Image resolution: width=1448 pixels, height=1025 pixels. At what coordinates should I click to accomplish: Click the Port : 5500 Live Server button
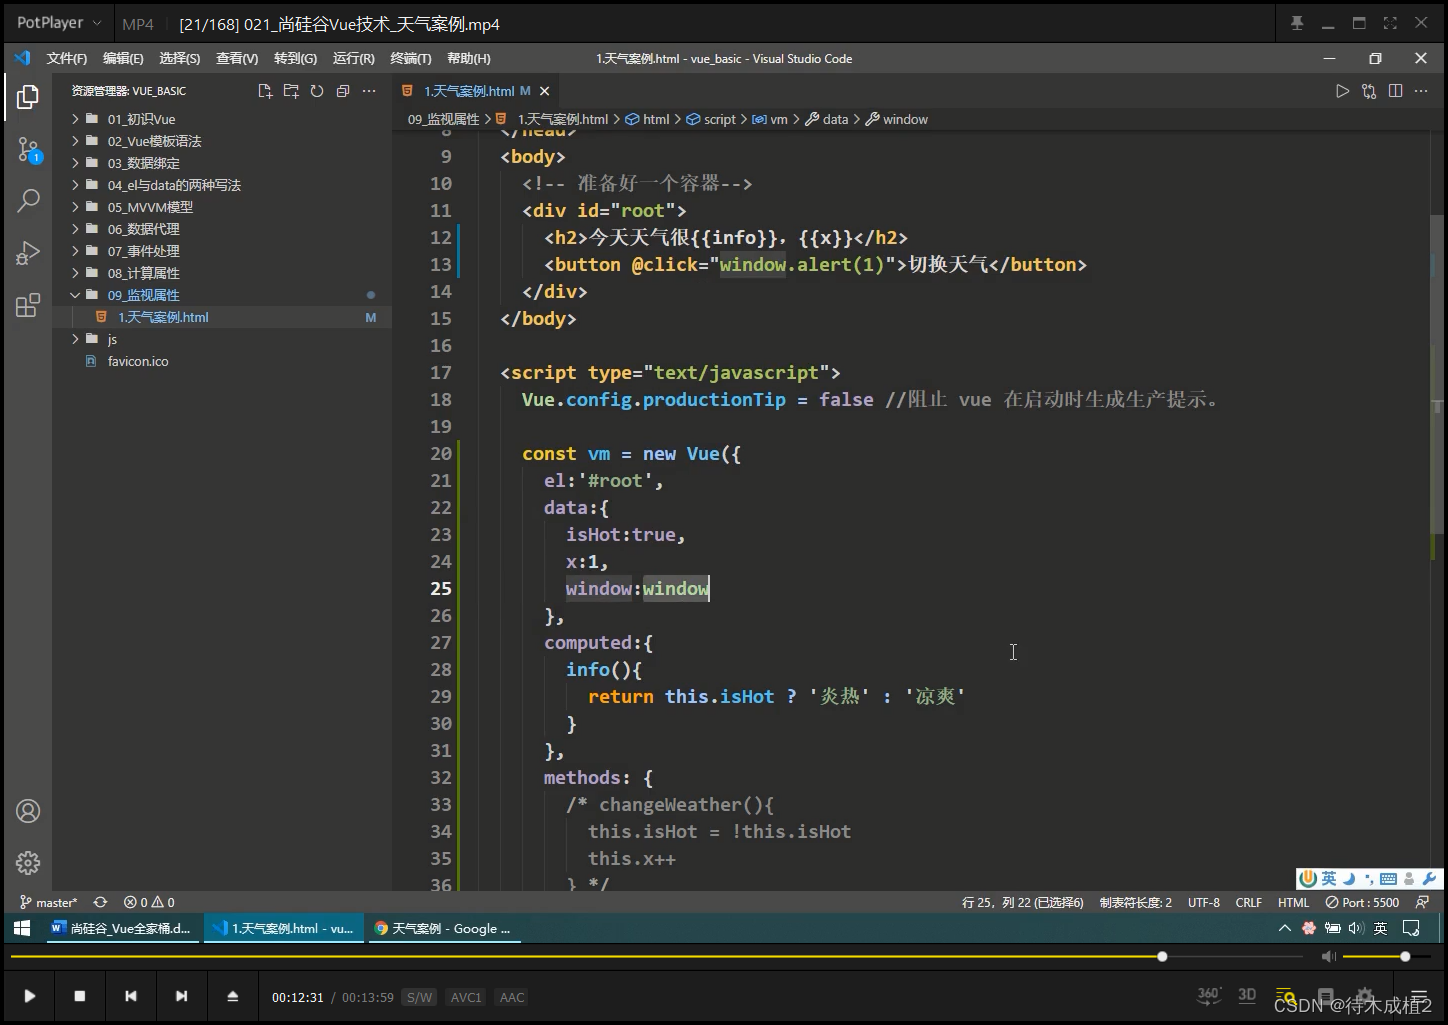(x=1362, y=902)
